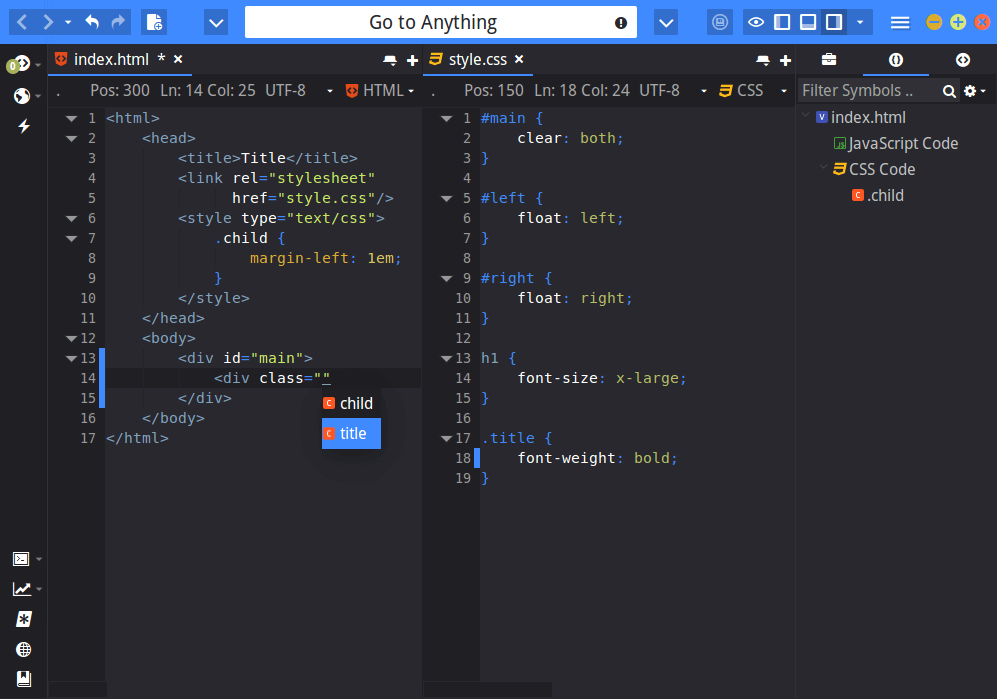Toggle focus mode eye icon
Viewport: 997px width, 699px height.
click(x=756, y=22)
